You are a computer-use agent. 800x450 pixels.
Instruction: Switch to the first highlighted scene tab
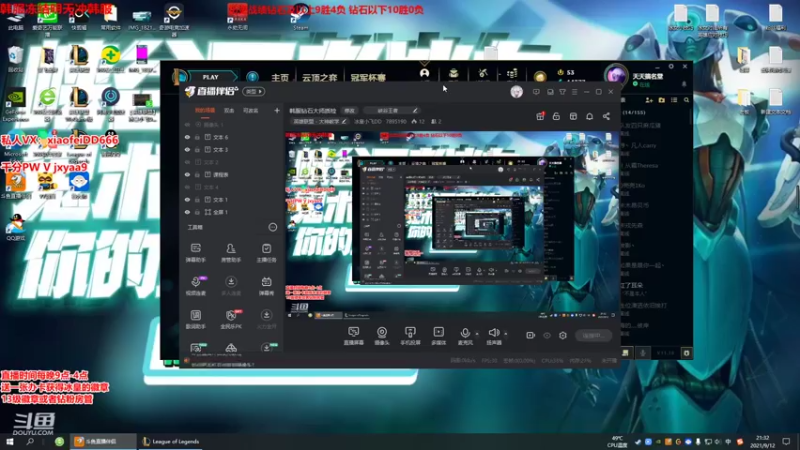[x=205, y=110]
